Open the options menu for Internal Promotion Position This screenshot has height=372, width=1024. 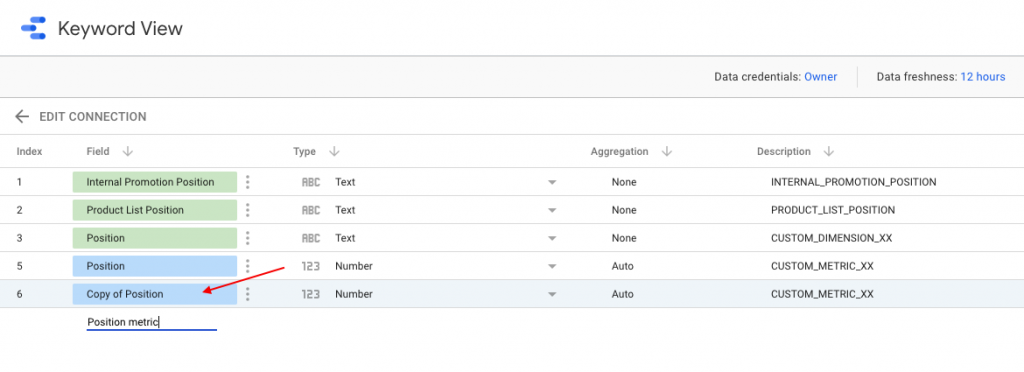tap(248, 182)
